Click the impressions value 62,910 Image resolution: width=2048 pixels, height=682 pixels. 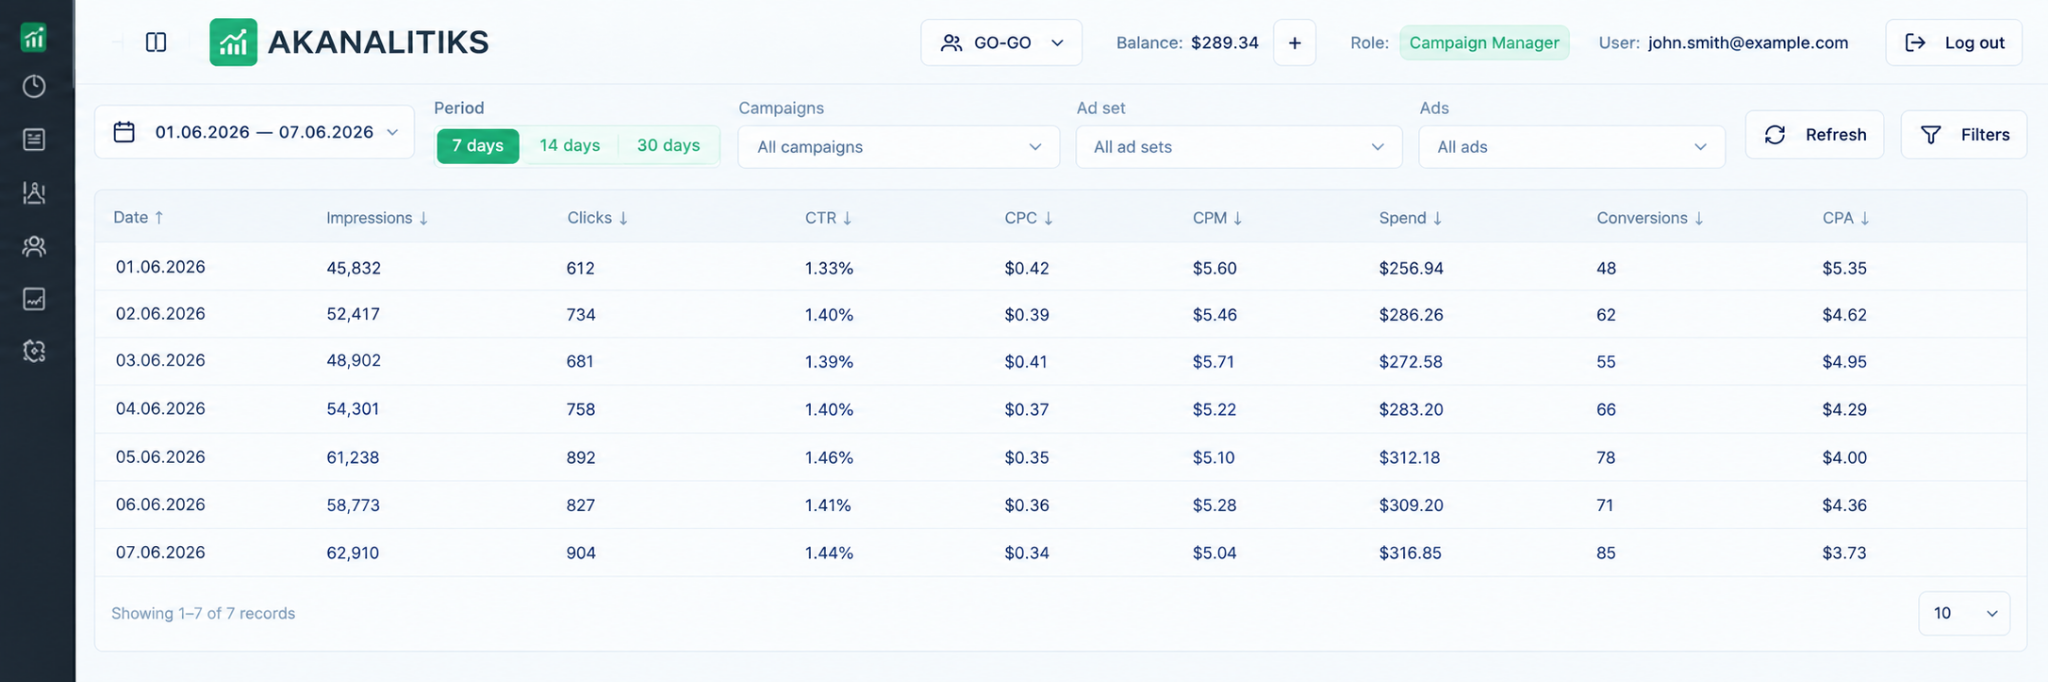(x=353, y=553)
